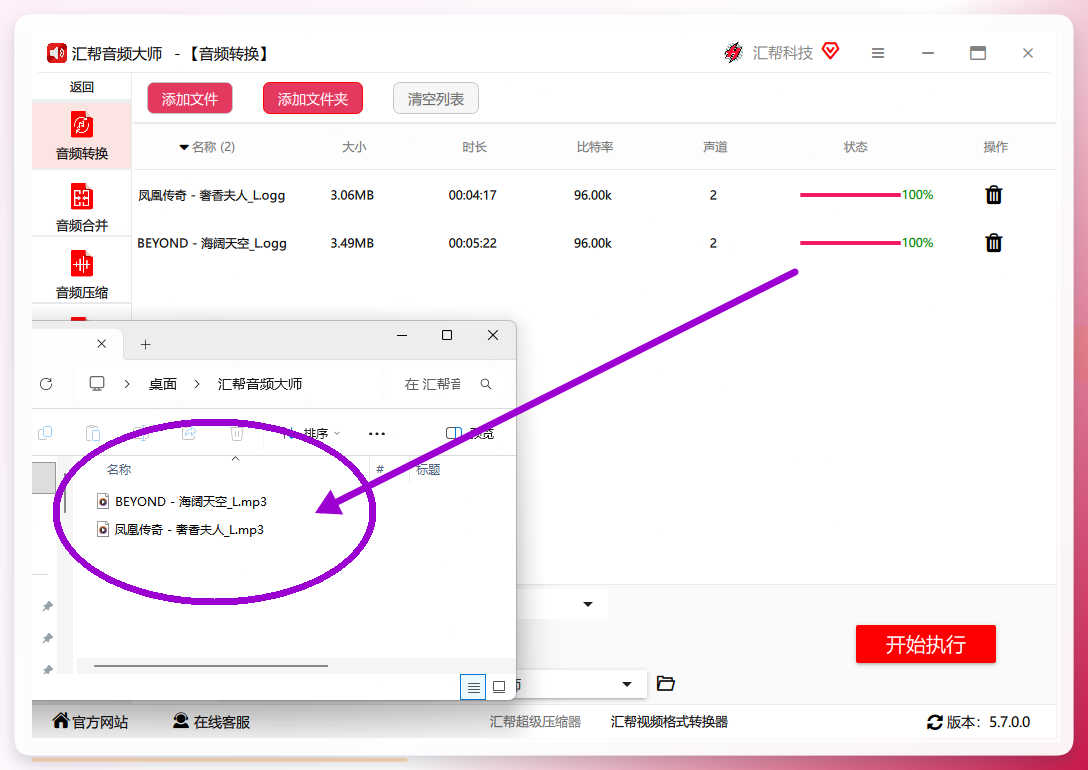The image size is (1088, 770).
Task: Open the output format dropdown arrow
Action: [588, 604]
